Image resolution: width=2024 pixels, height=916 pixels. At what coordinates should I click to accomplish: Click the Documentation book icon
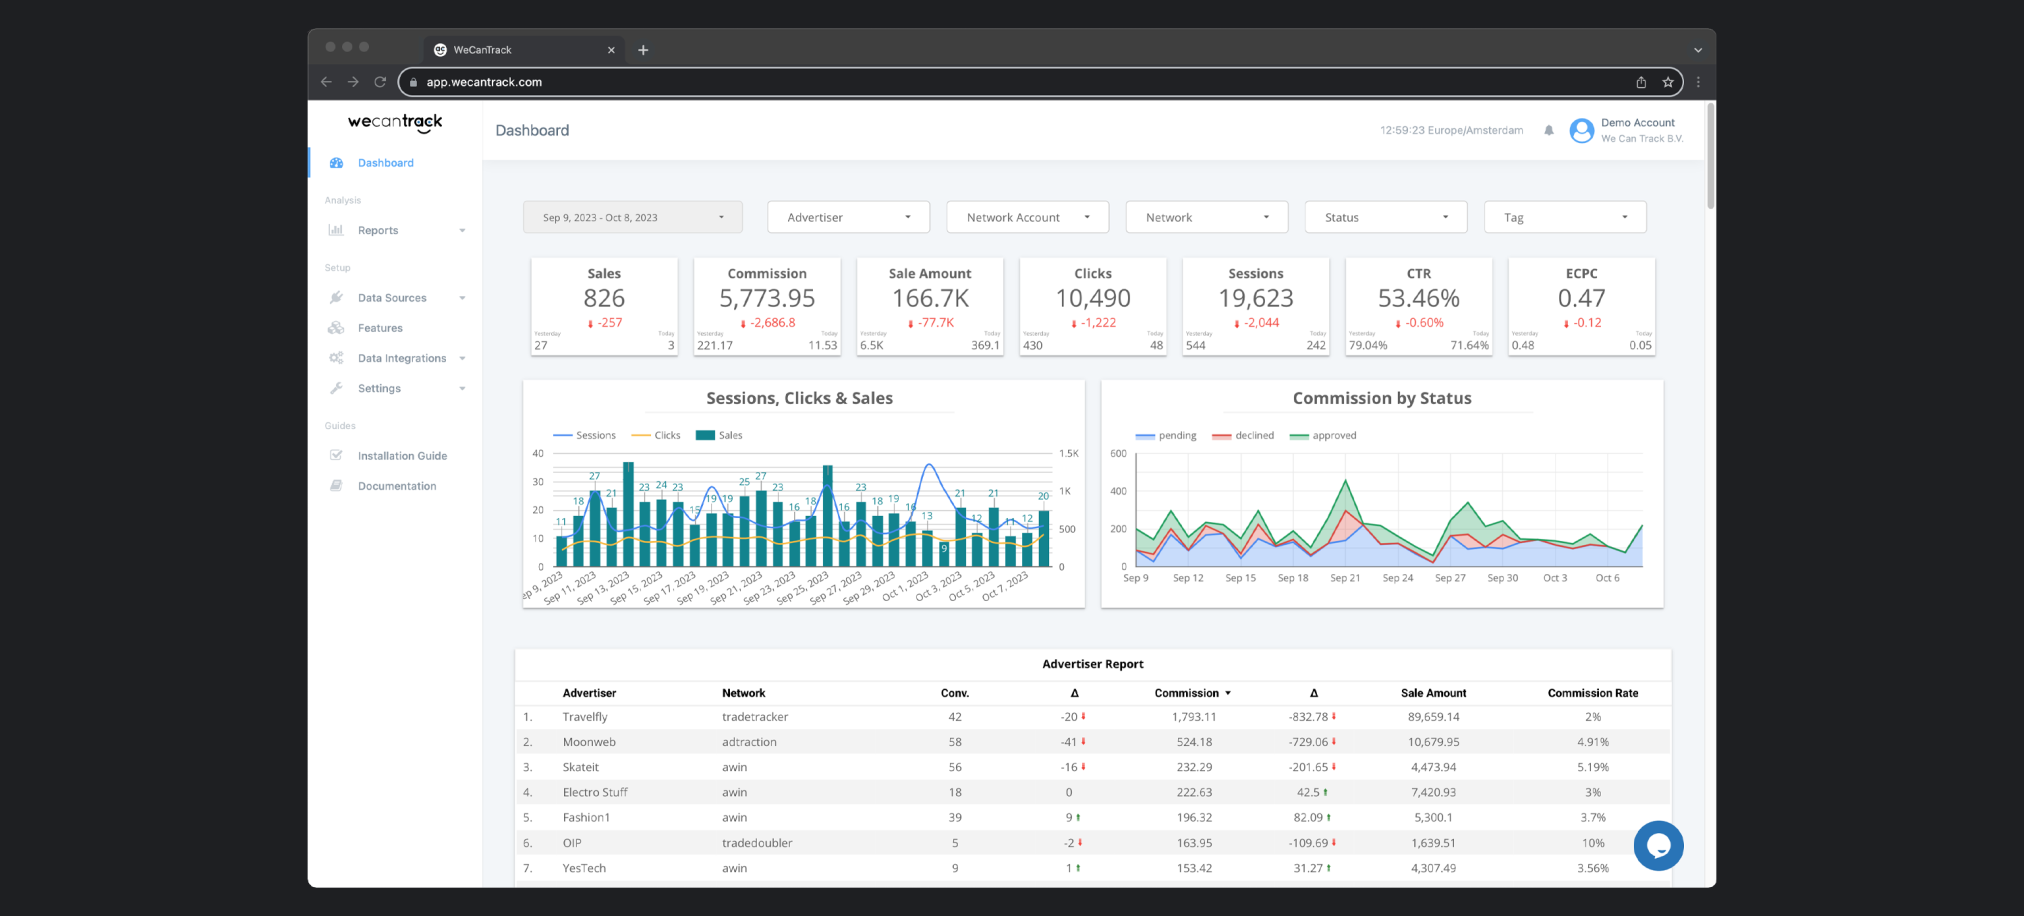[336, 486]
